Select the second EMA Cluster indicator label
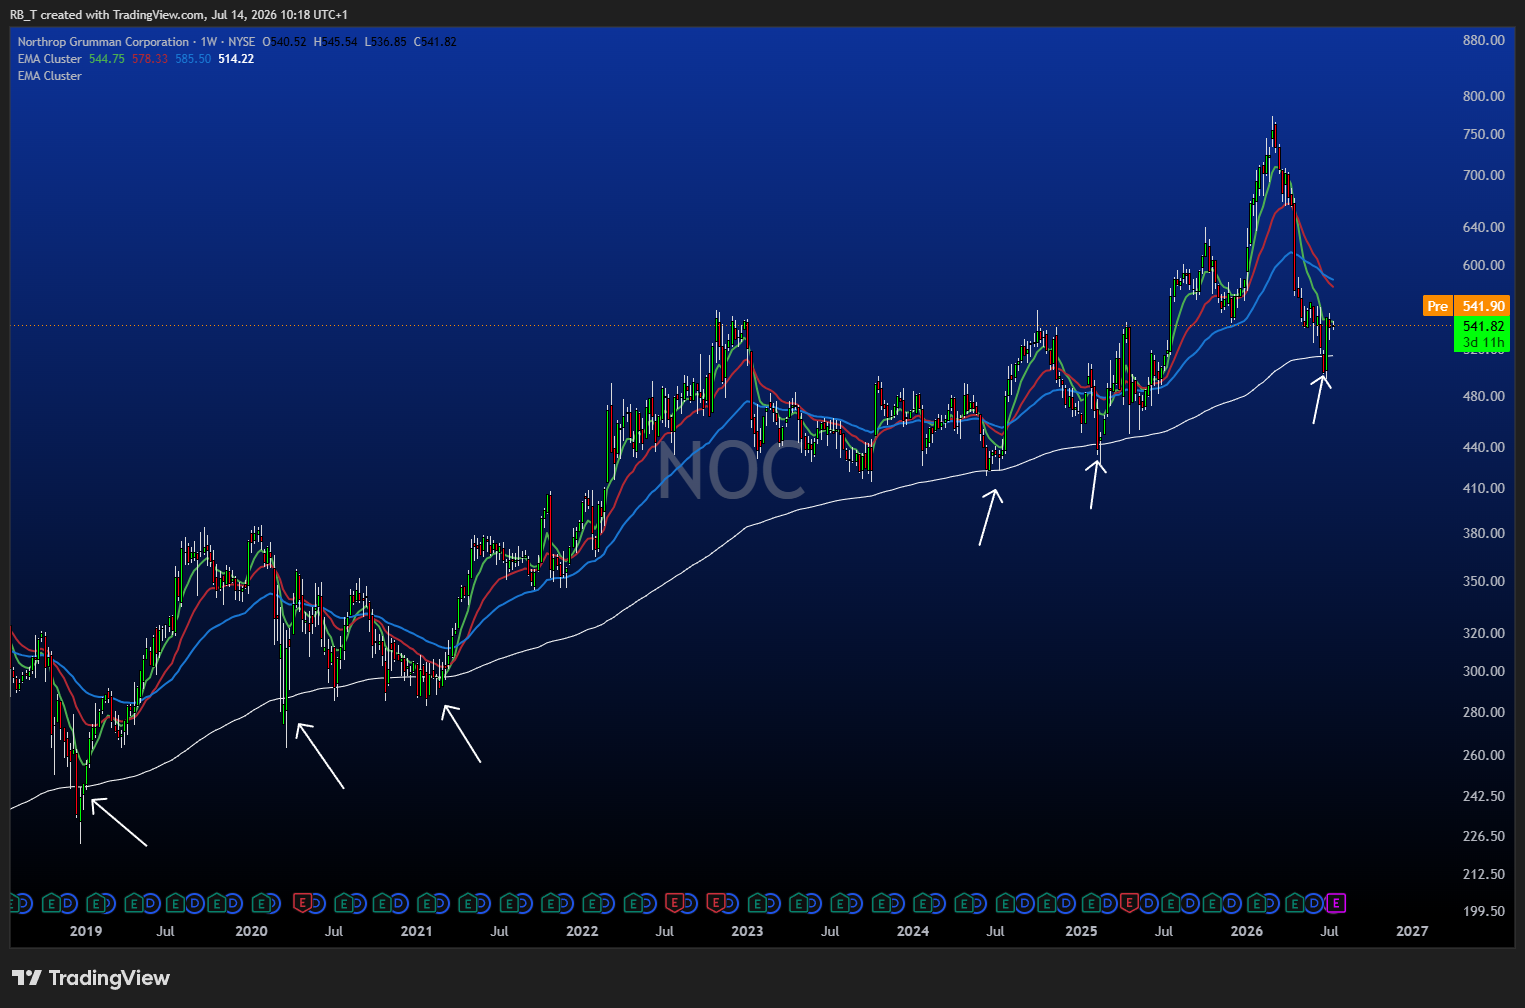This screenshot has width=1525, height=1008. pos(50,76)
